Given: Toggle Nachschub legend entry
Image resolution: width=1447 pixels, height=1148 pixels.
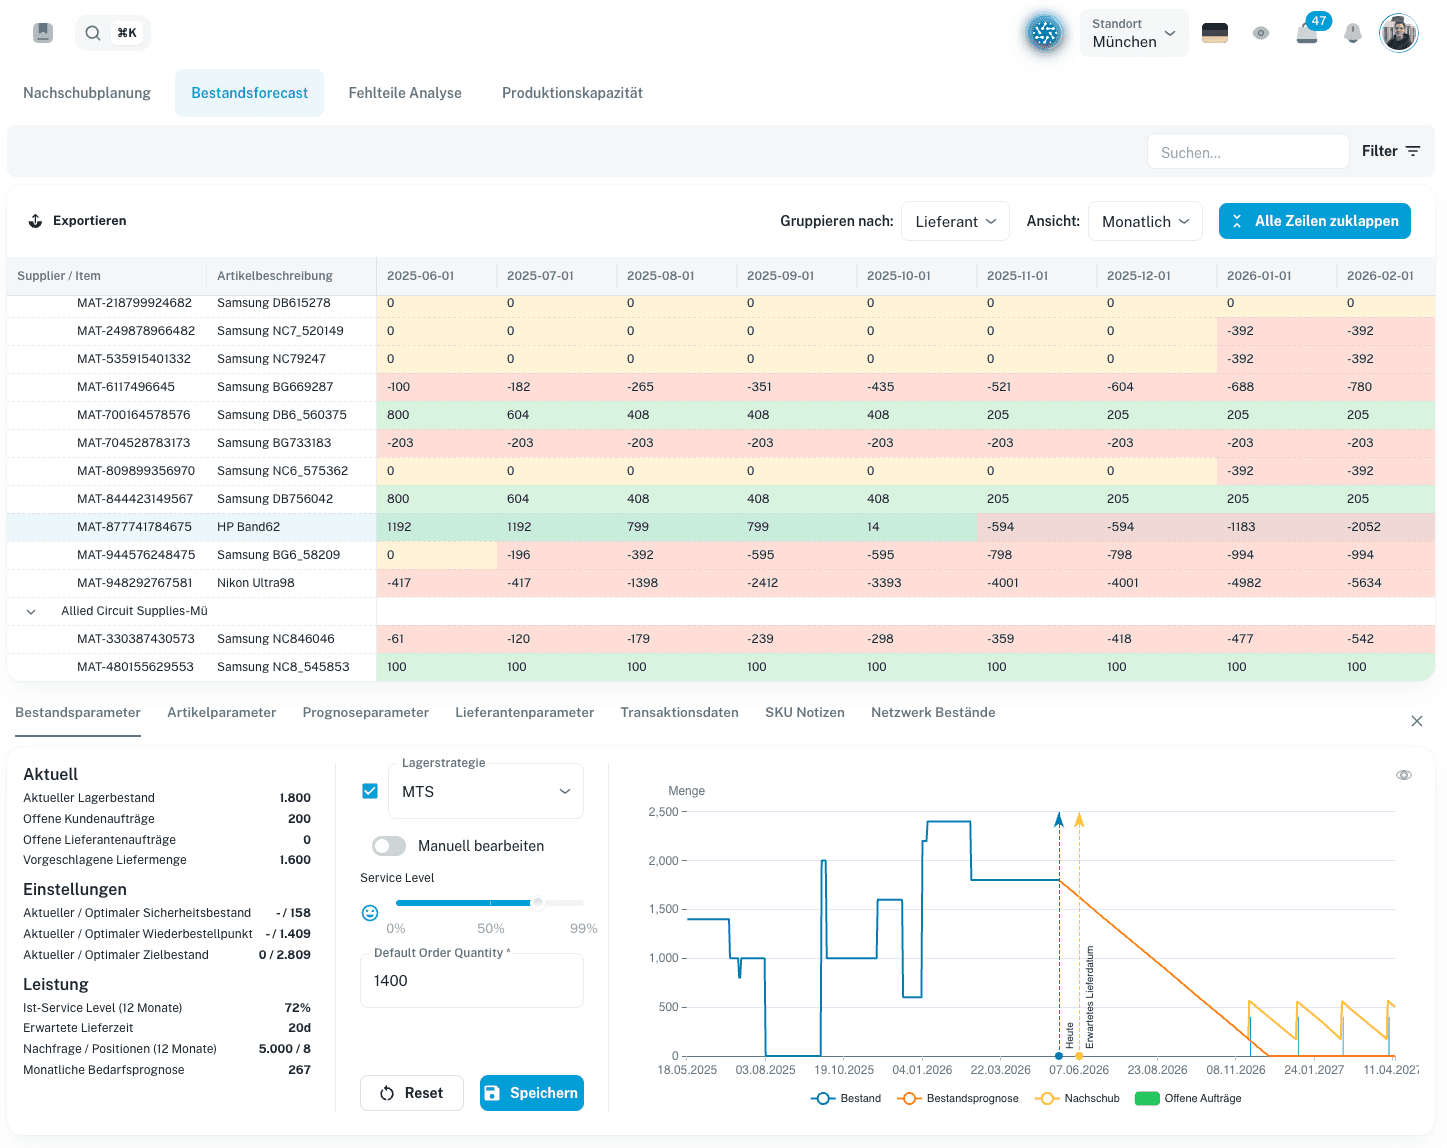Looking at the screenshot, I should pos(1077,1098).
